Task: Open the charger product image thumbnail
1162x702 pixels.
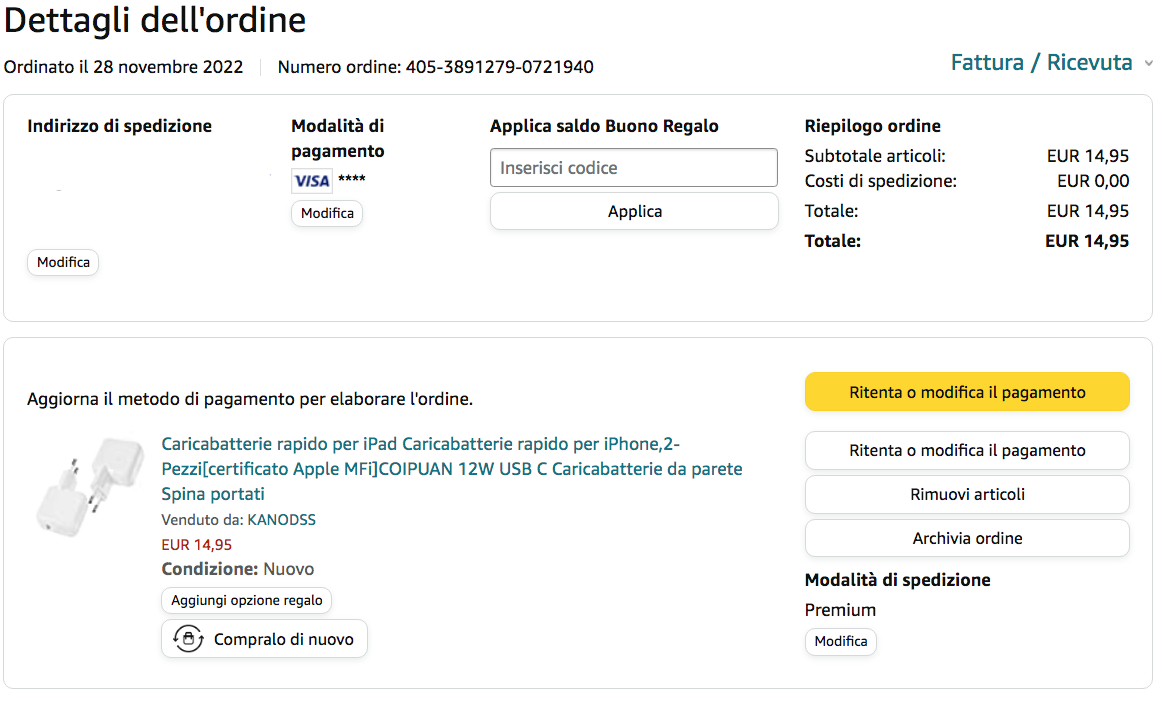Action: point(76,490)
